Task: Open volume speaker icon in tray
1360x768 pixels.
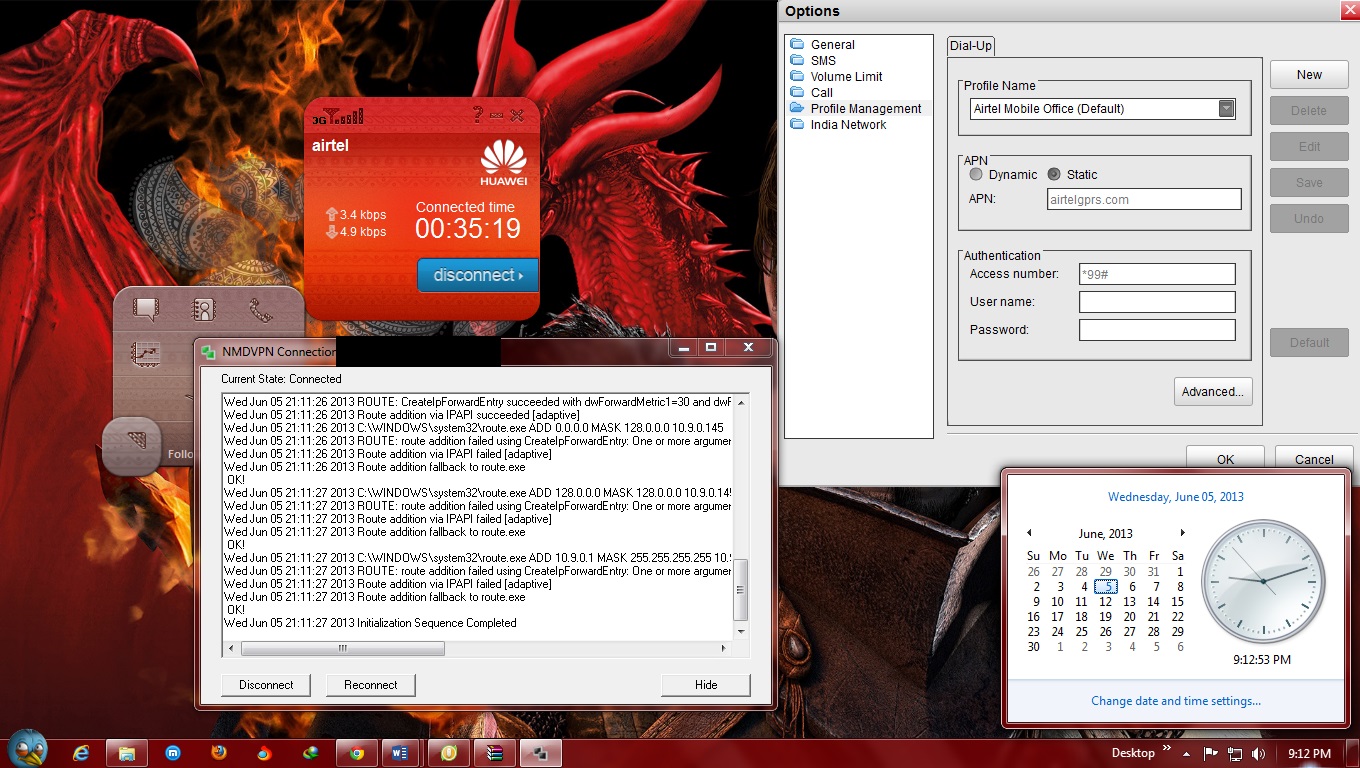Action: [x=1259, y=753]
